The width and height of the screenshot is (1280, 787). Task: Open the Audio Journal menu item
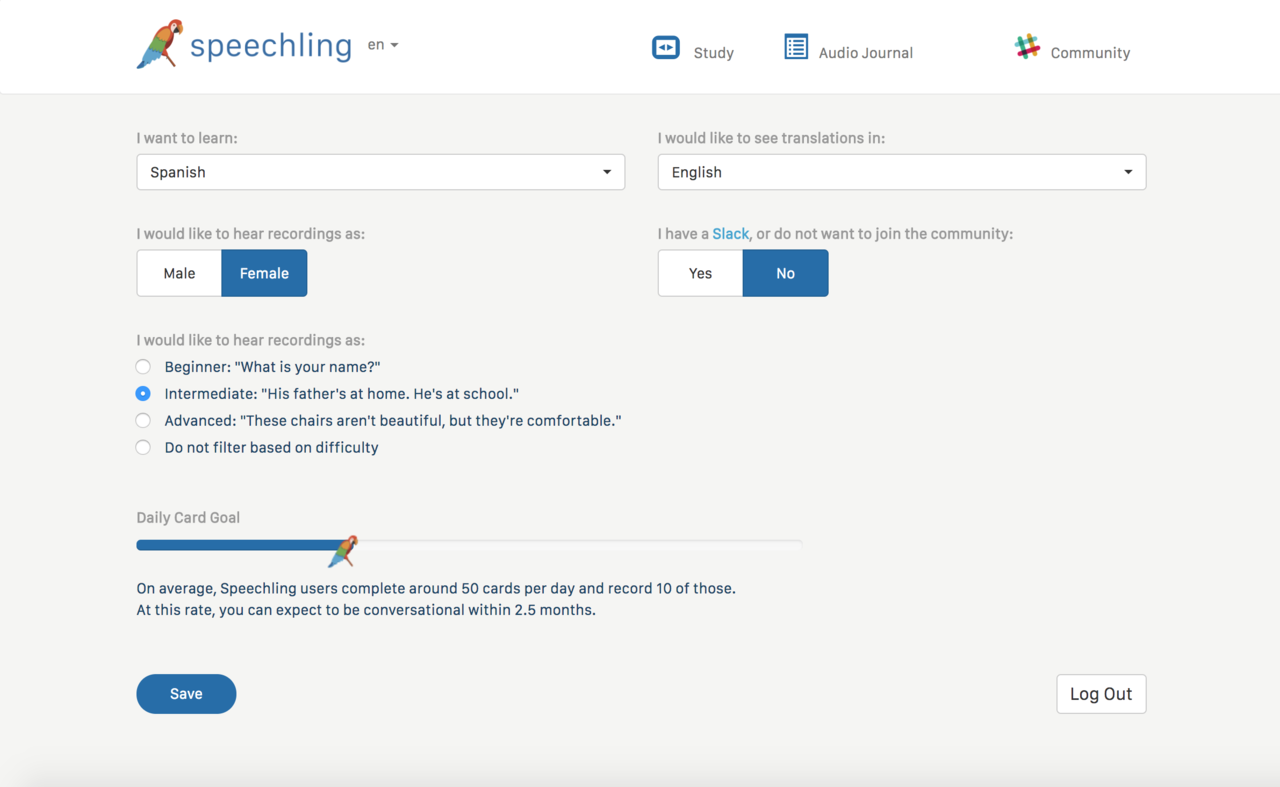click(x=865, y=53)
